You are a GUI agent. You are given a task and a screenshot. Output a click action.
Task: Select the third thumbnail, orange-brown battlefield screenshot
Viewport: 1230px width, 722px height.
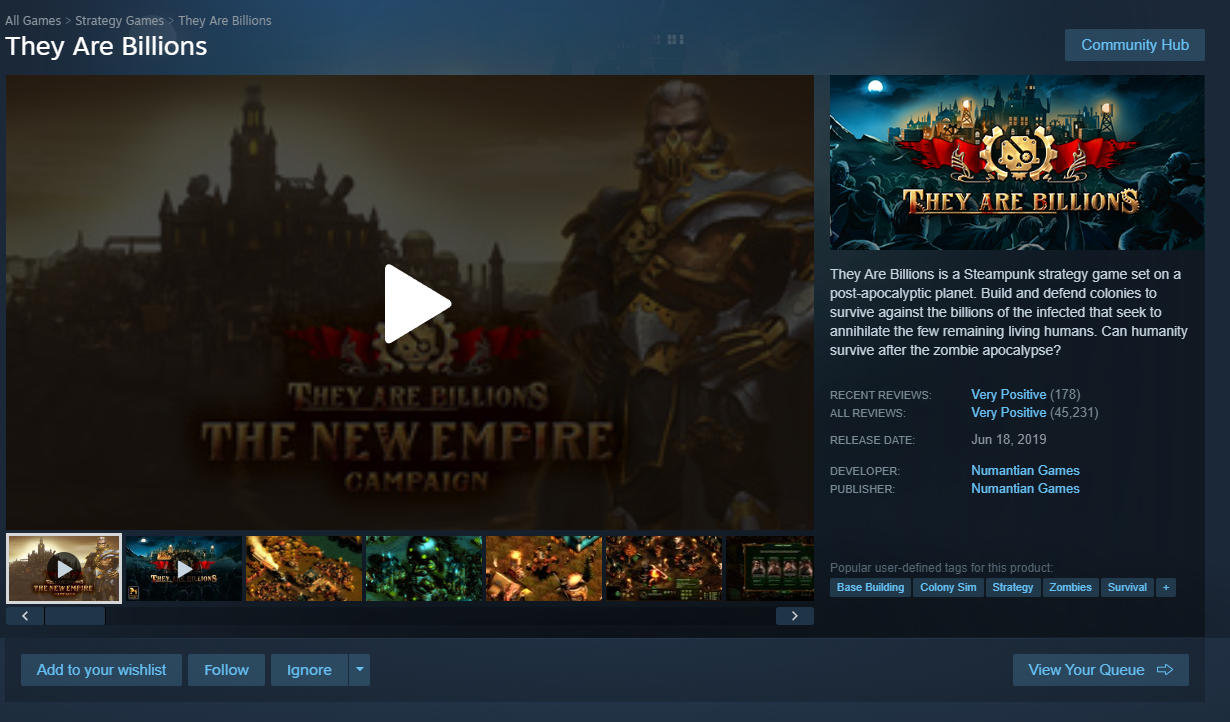click(304, 568)
